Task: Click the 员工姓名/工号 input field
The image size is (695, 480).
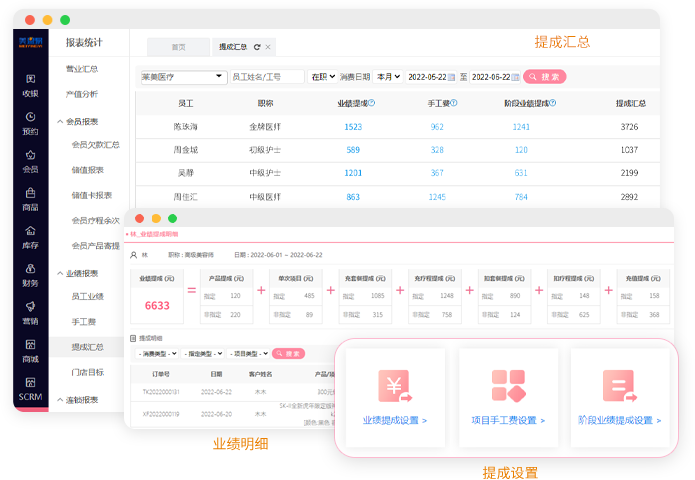Action: [267, 77]
